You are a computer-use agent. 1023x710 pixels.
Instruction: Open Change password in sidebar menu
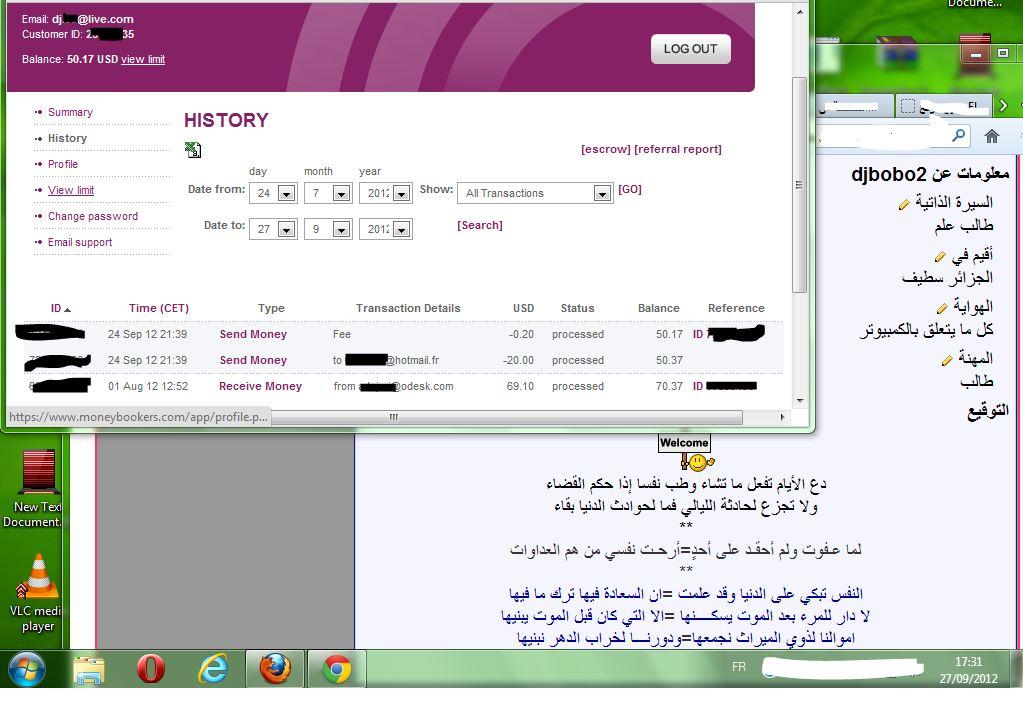(x=93, y=217)
